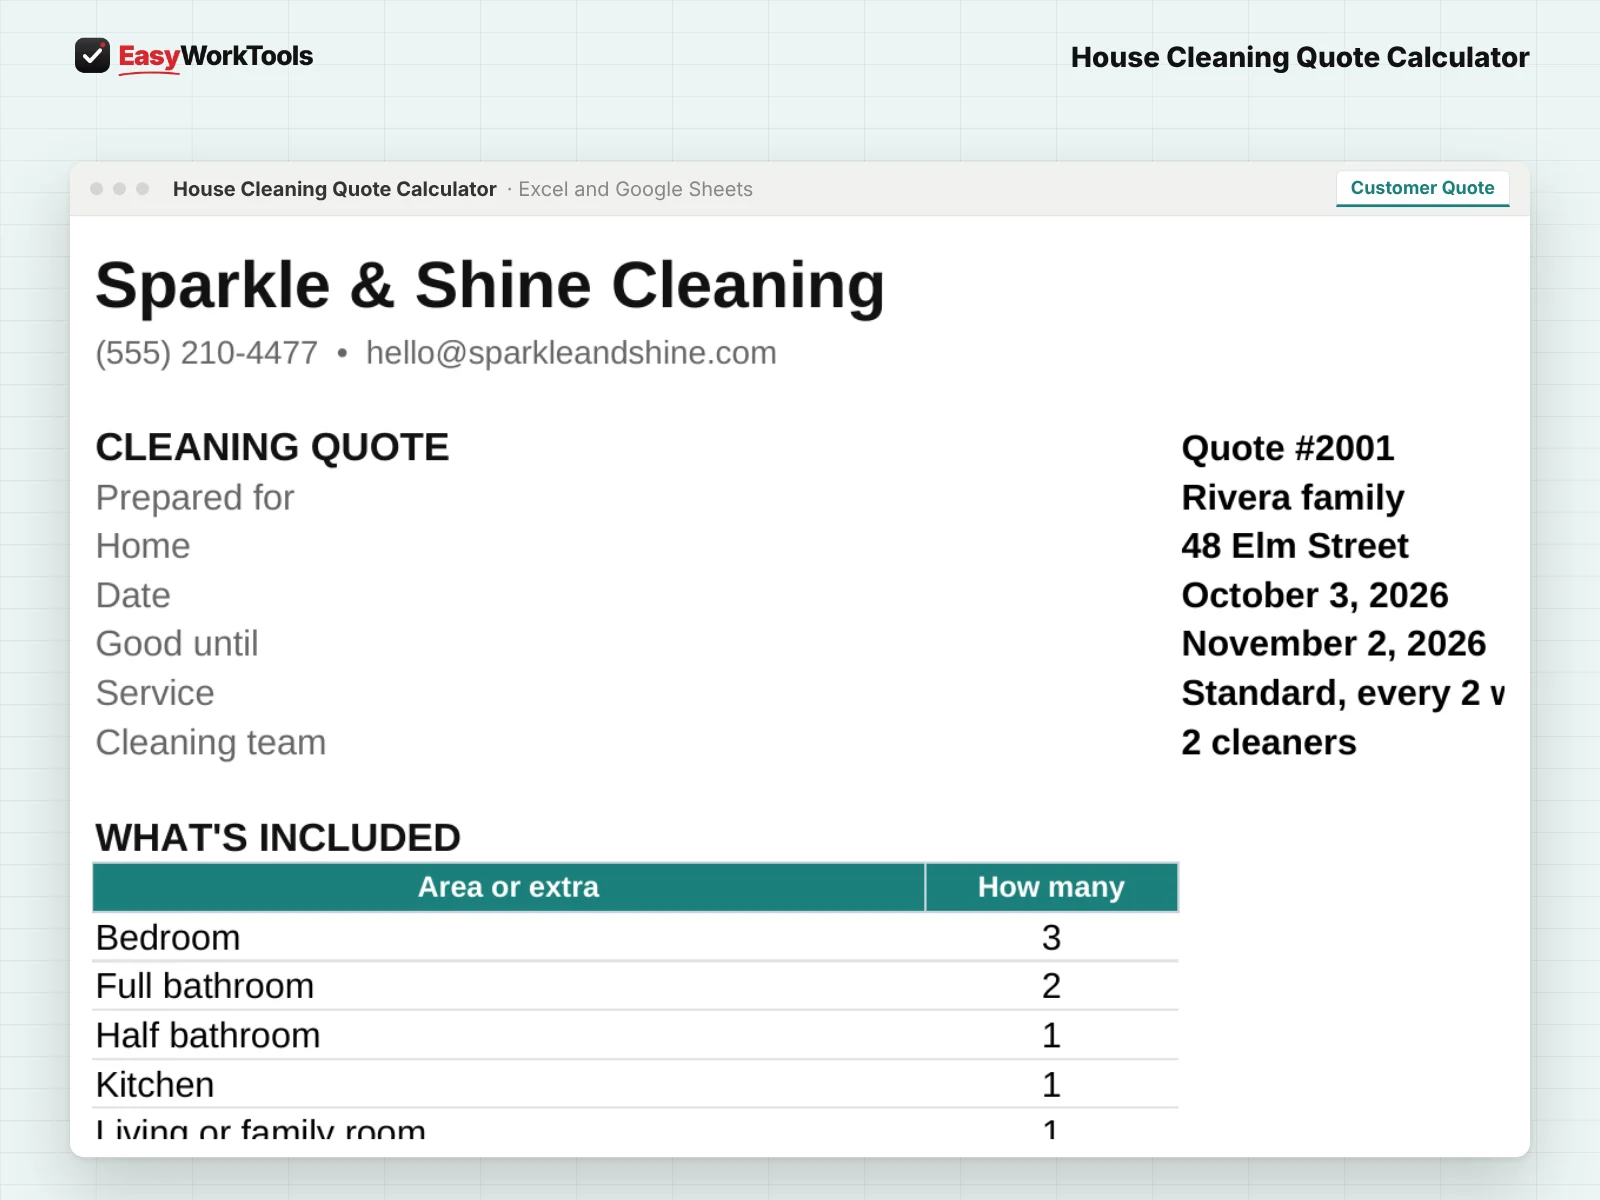Click the email hello@sparkleandshine.com

tap(571, 353)
